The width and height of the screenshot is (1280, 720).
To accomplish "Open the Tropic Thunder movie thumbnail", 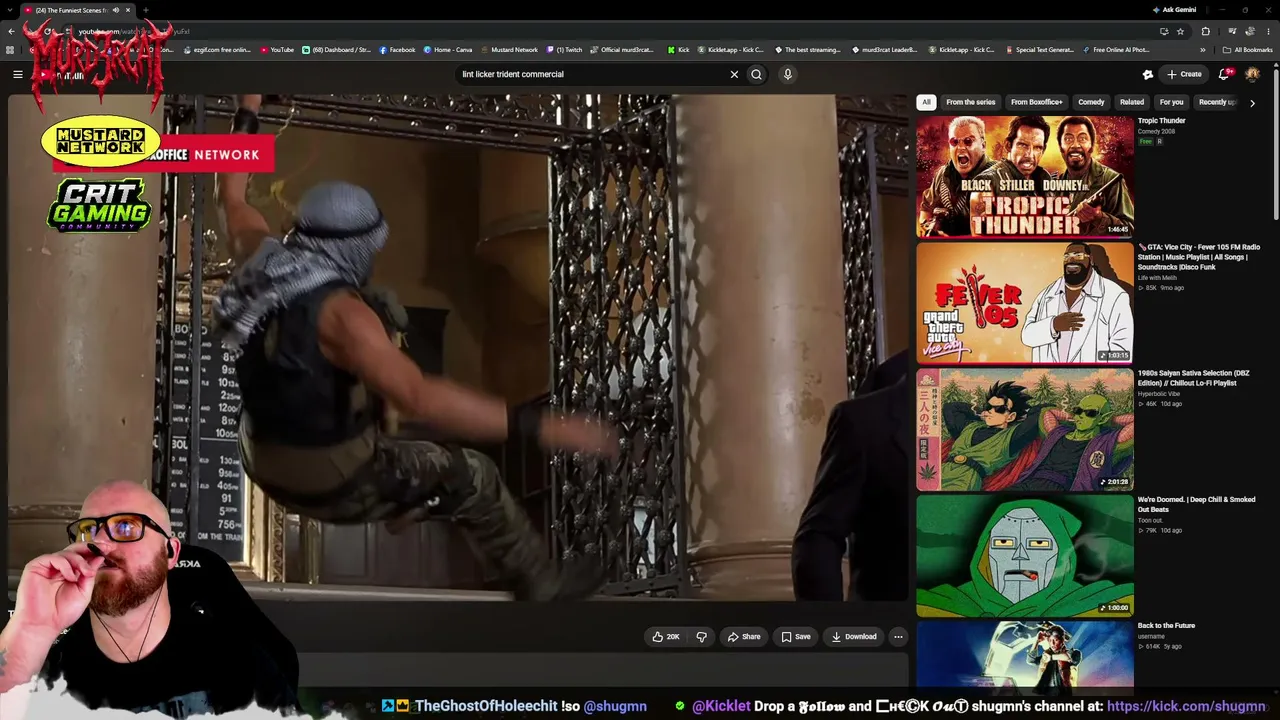I will 1025,176.
